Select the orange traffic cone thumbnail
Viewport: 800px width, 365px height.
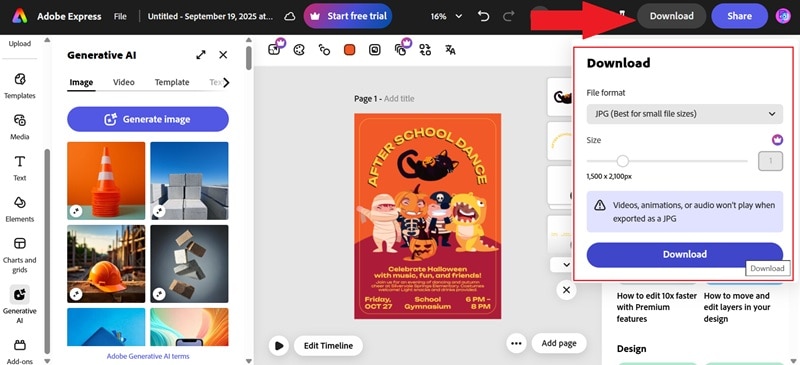(106, 181)
